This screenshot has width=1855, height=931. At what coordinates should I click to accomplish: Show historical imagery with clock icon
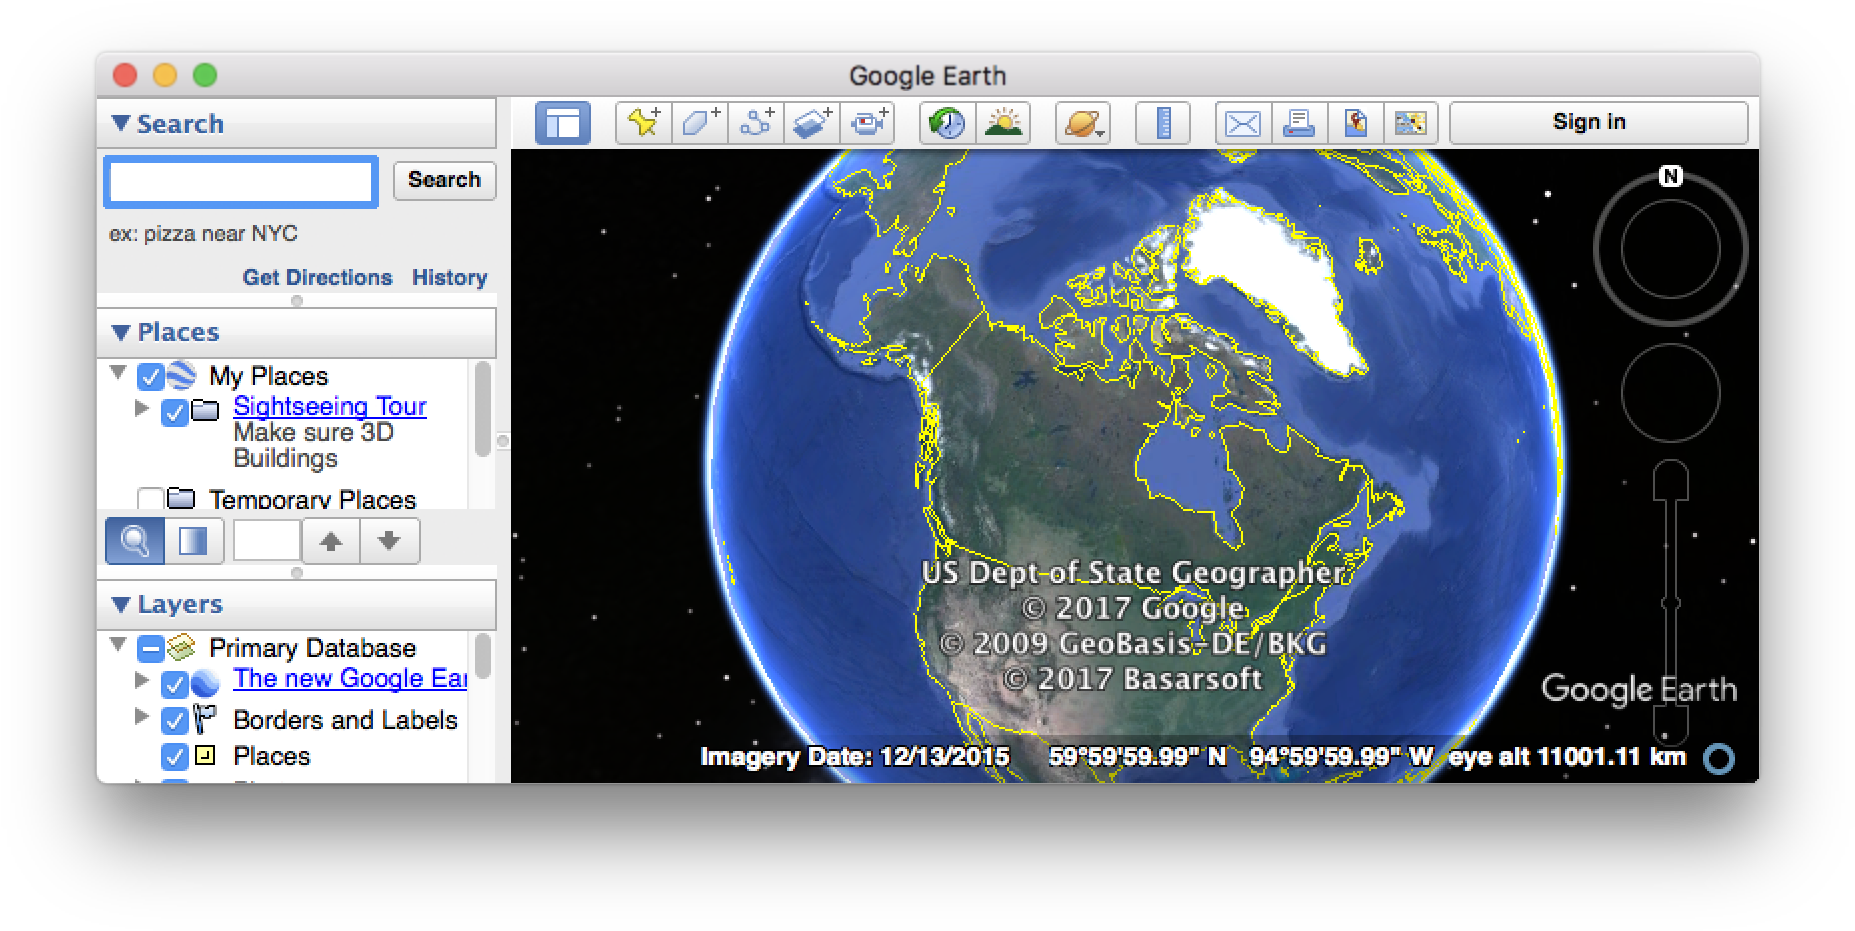(946, 123)
